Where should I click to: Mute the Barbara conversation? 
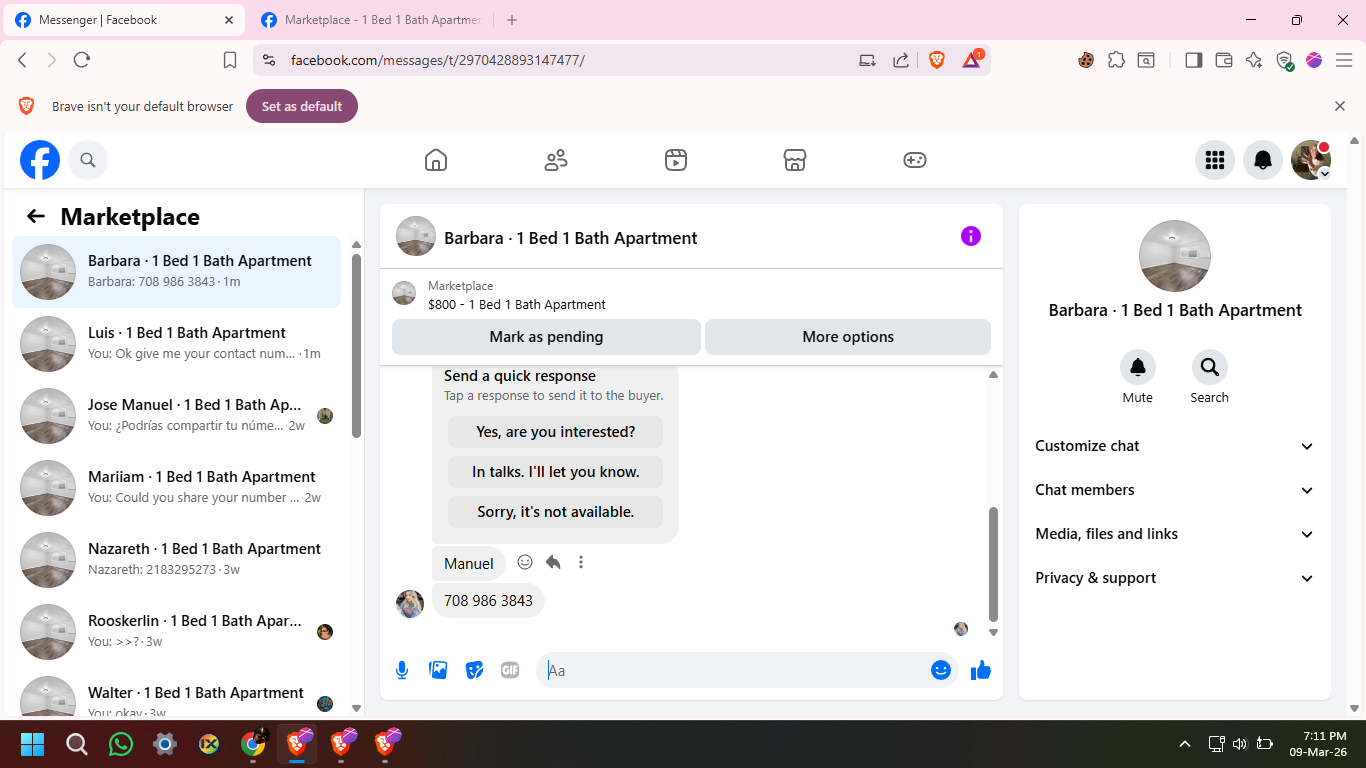1138,367
